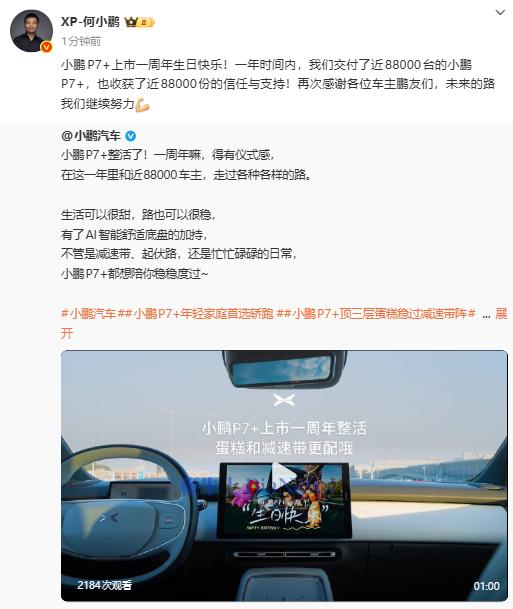Click the orange verified V badge on avatar
The image size is (513, 609).
47,47
